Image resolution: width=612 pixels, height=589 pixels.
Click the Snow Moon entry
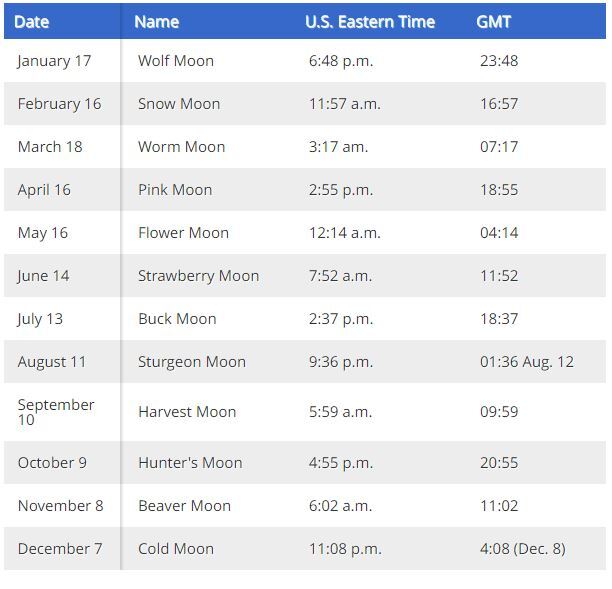[179, 104]
